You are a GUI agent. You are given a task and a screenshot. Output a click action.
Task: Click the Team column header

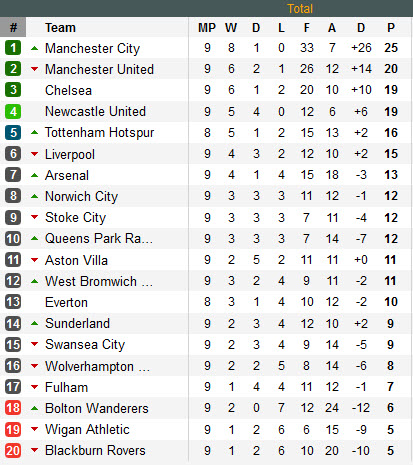tap(60, 28)
